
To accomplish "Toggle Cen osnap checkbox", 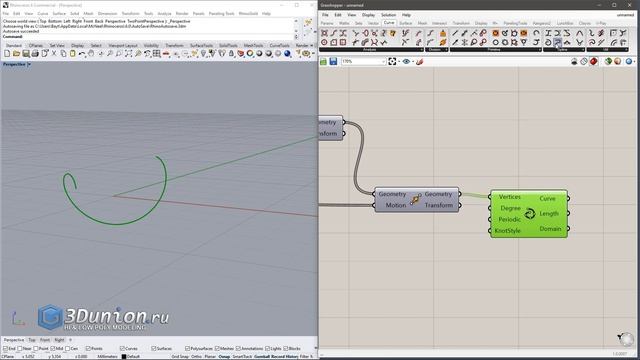I will (x=67, y=349).
